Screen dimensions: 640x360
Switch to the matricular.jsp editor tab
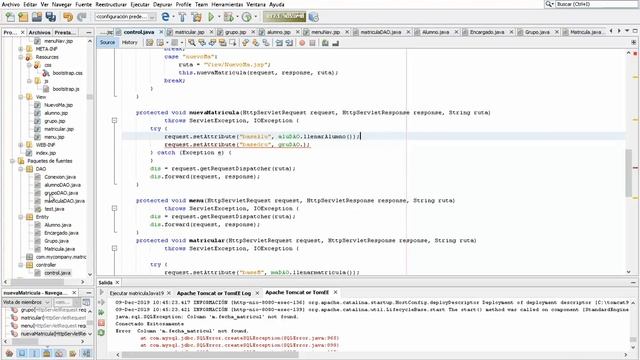click(189, 32)
